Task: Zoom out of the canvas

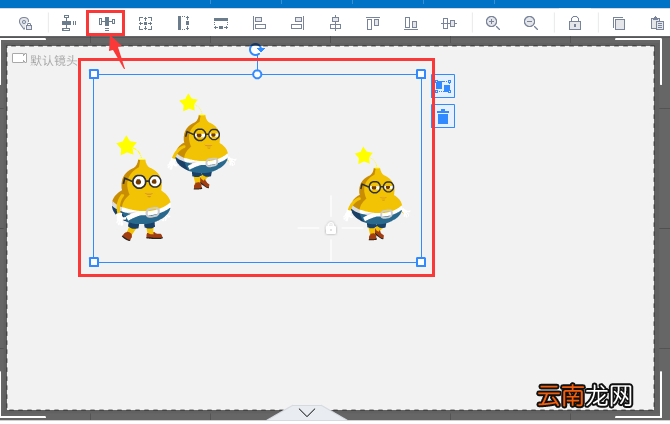Action: coord(531,23)
